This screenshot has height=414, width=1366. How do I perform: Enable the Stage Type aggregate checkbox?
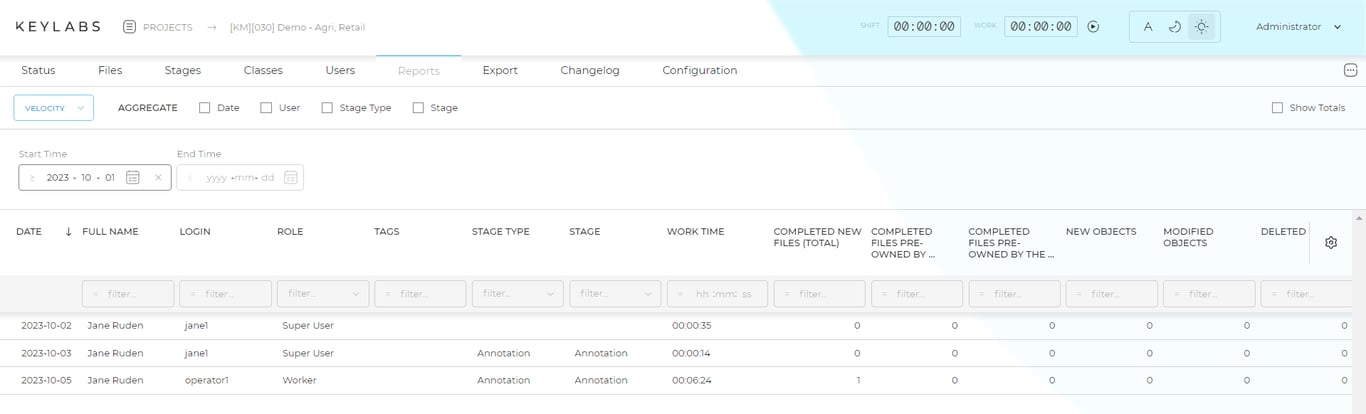327,108
